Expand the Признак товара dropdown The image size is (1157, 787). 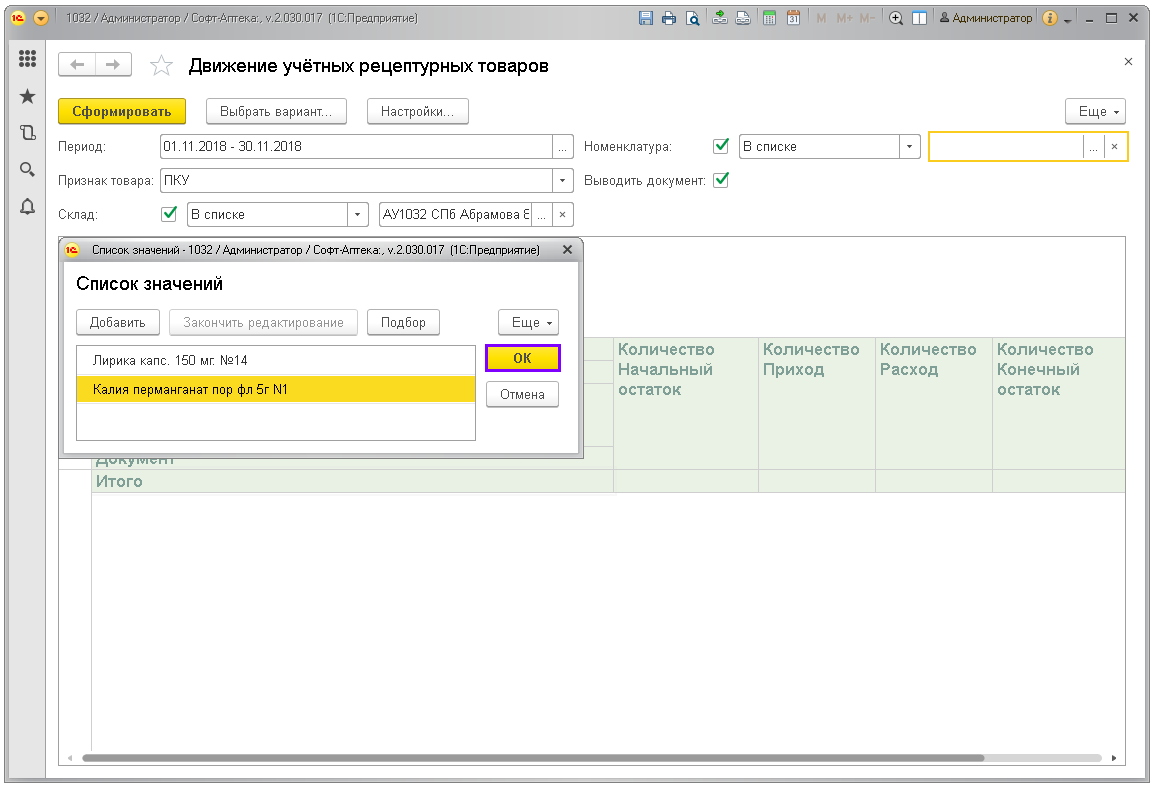(x=564, y=181)
